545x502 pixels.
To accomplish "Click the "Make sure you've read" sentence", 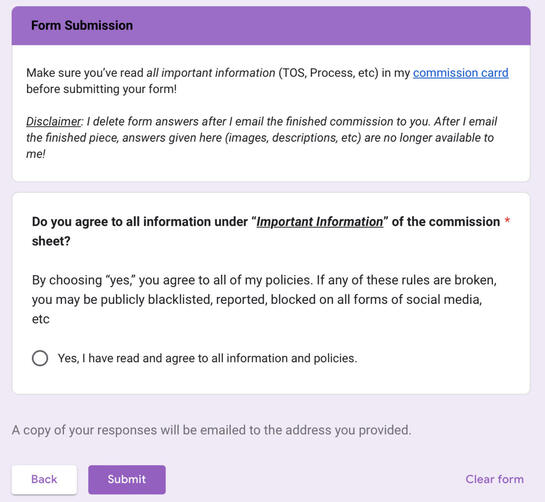I will coord(268,81).
